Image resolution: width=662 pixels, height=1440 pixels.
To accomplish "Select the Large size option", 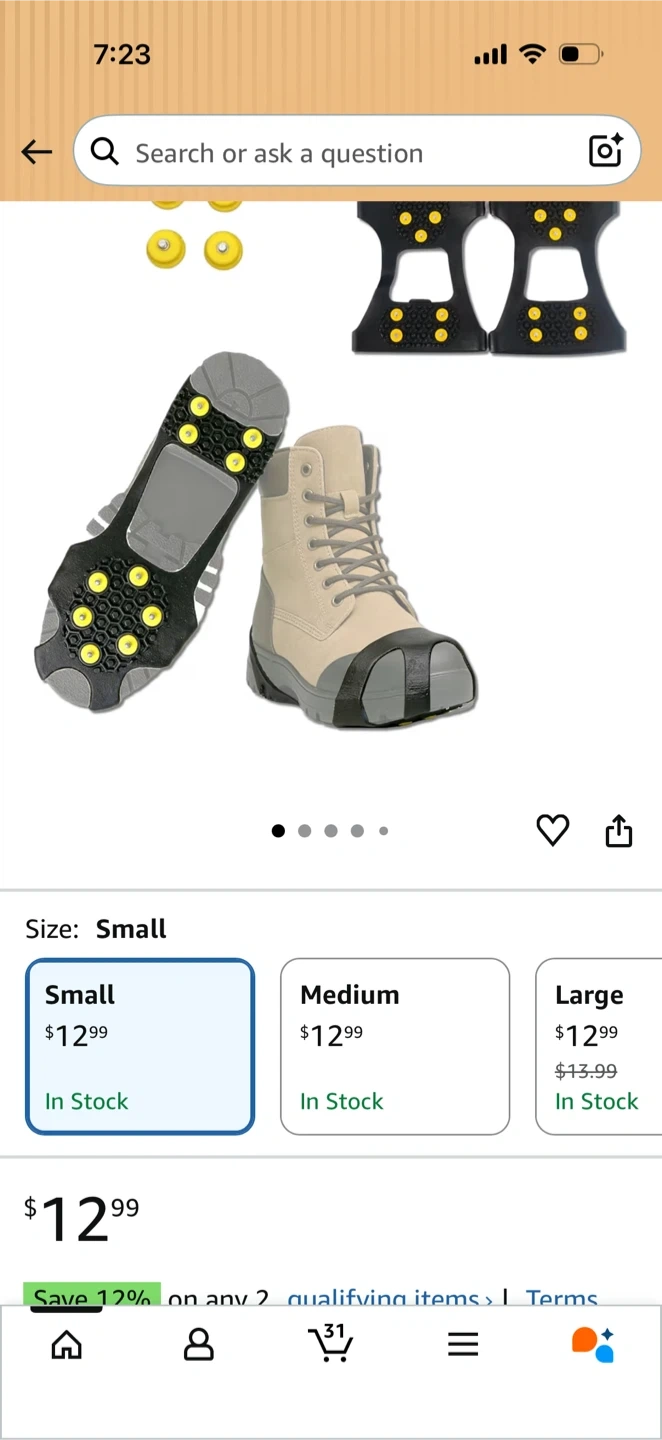I will 599,1047.
